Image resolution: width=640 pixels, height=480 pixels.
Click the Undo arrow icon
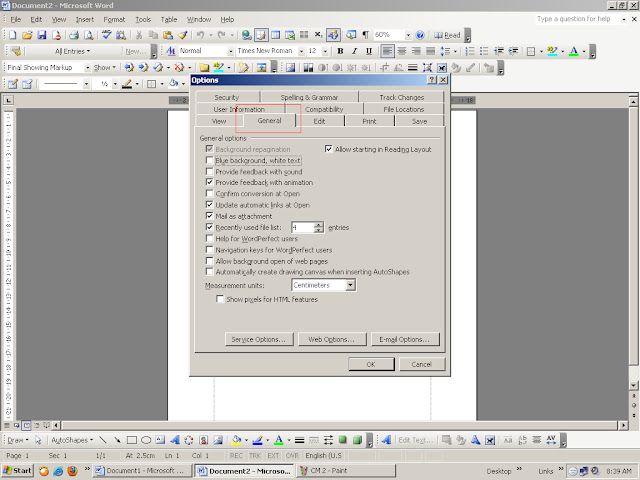200,35
